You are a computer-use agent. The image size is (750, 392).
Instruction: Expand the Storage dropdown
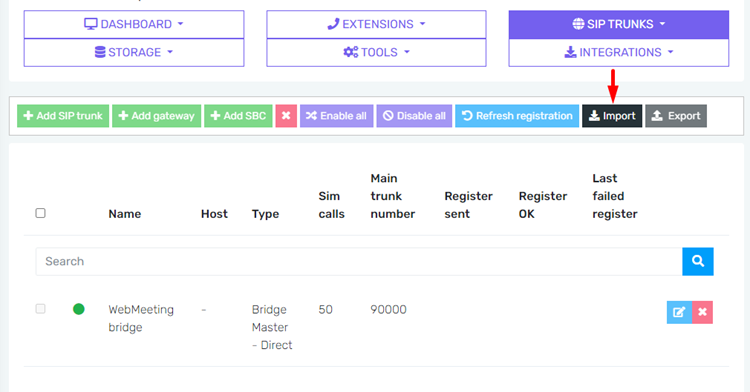[x=134, y=52]
